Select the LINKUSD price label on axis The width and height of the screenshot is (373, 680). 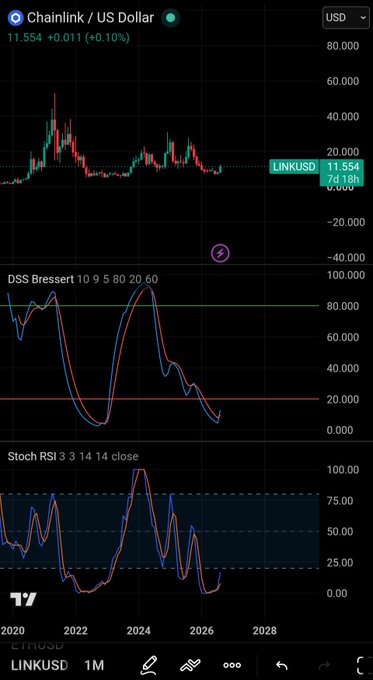pos(294,167)
